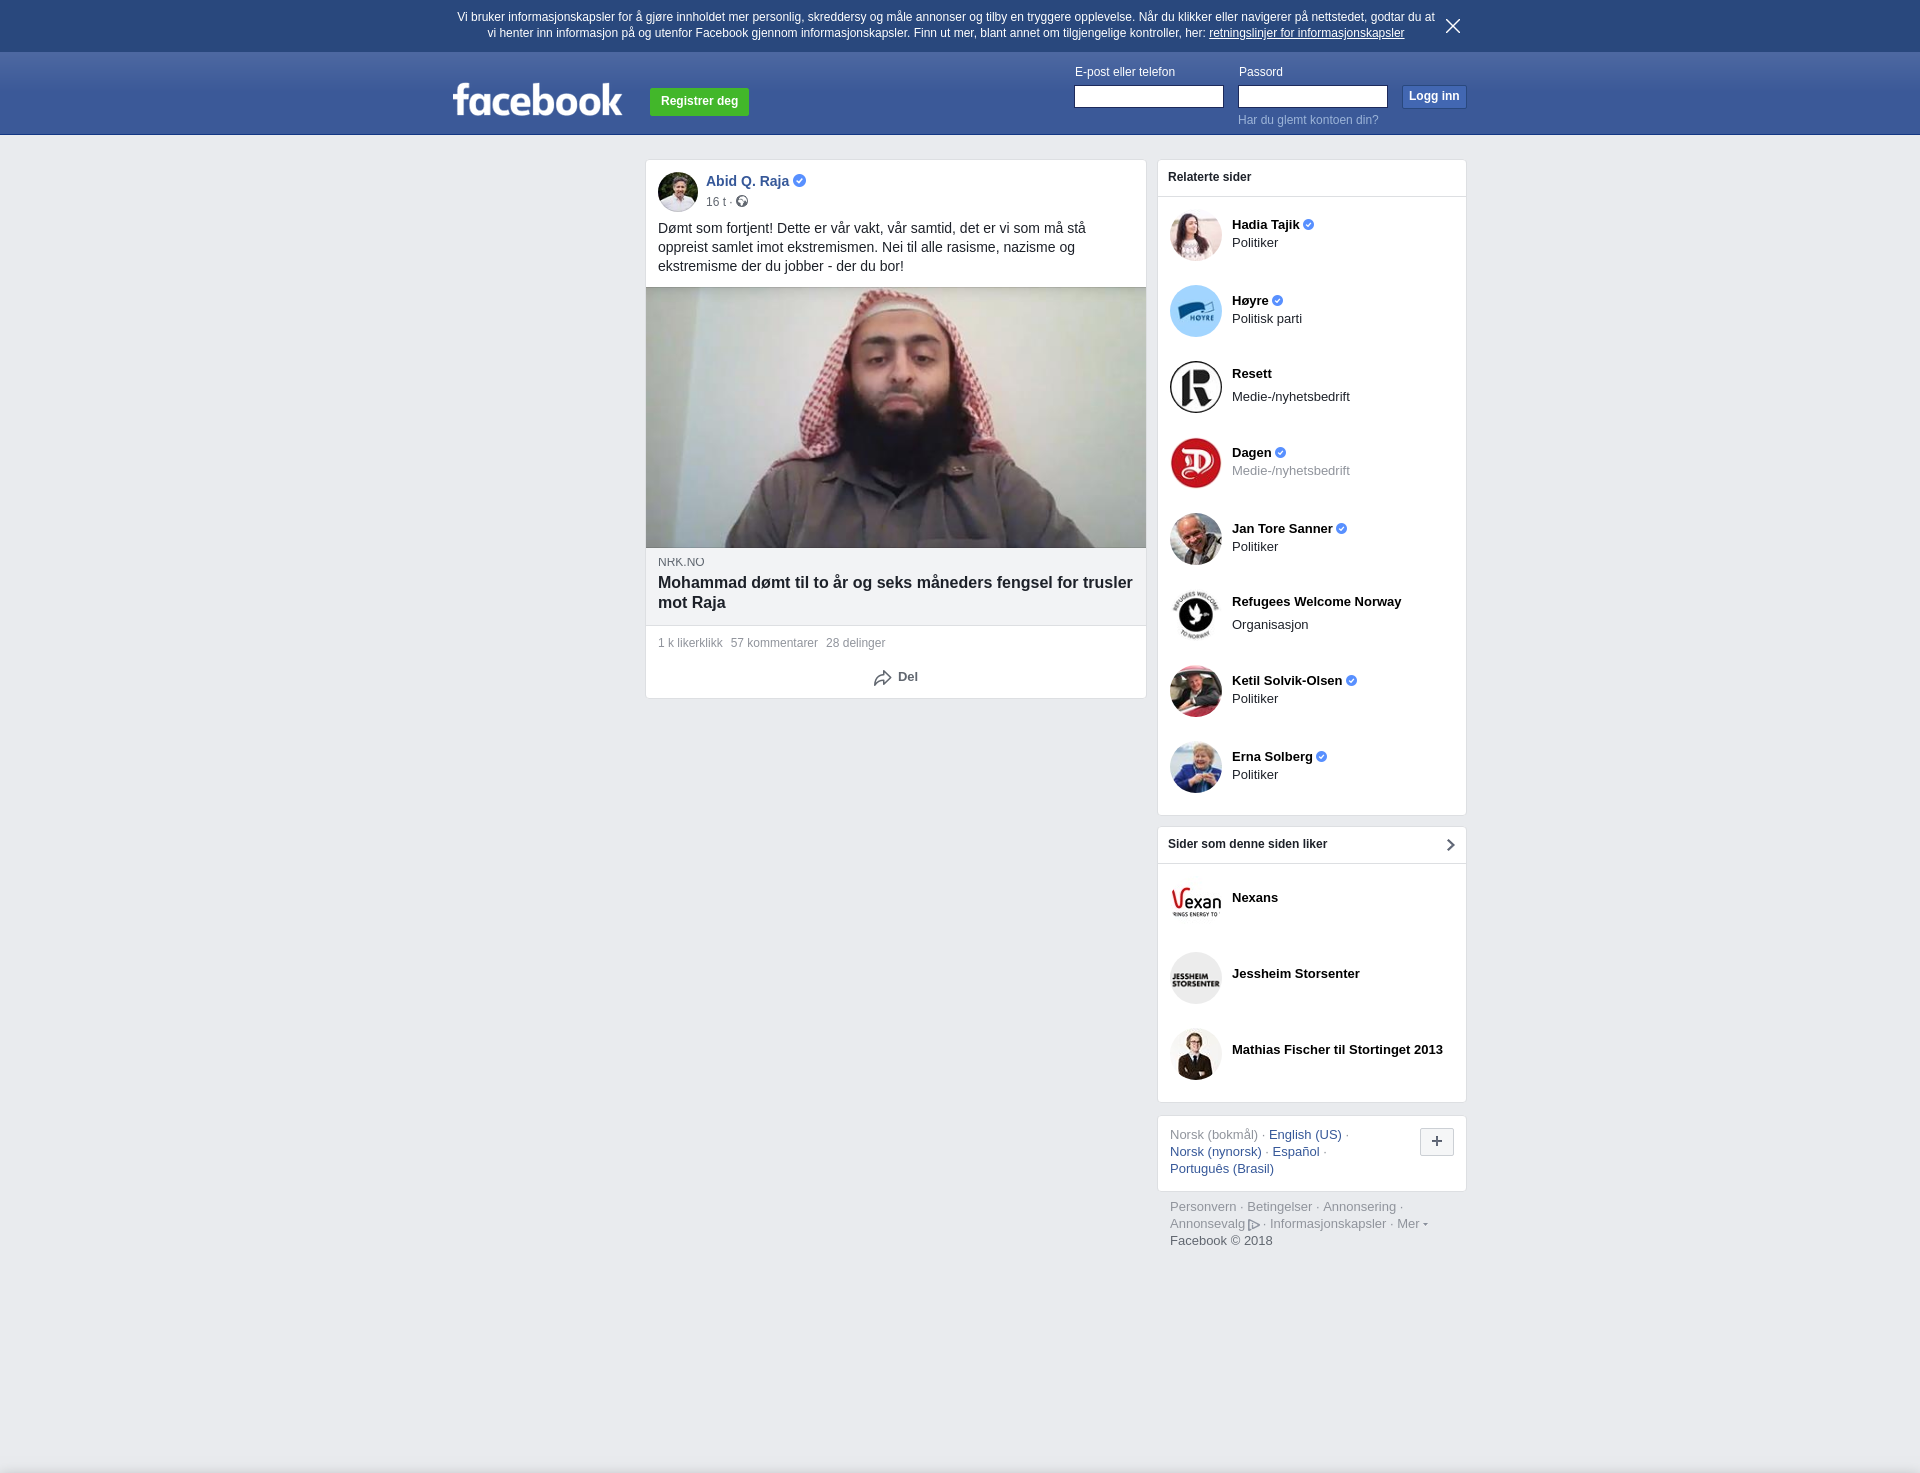Open the Ketil Solvik-Olsen page link
This screenshot has width=1920, height=1473.
1287,681
